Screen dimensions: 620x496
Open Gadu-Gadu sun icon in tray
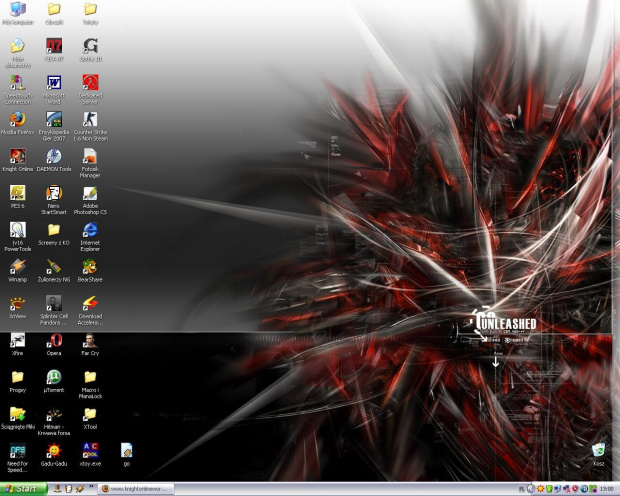[540, 489]
